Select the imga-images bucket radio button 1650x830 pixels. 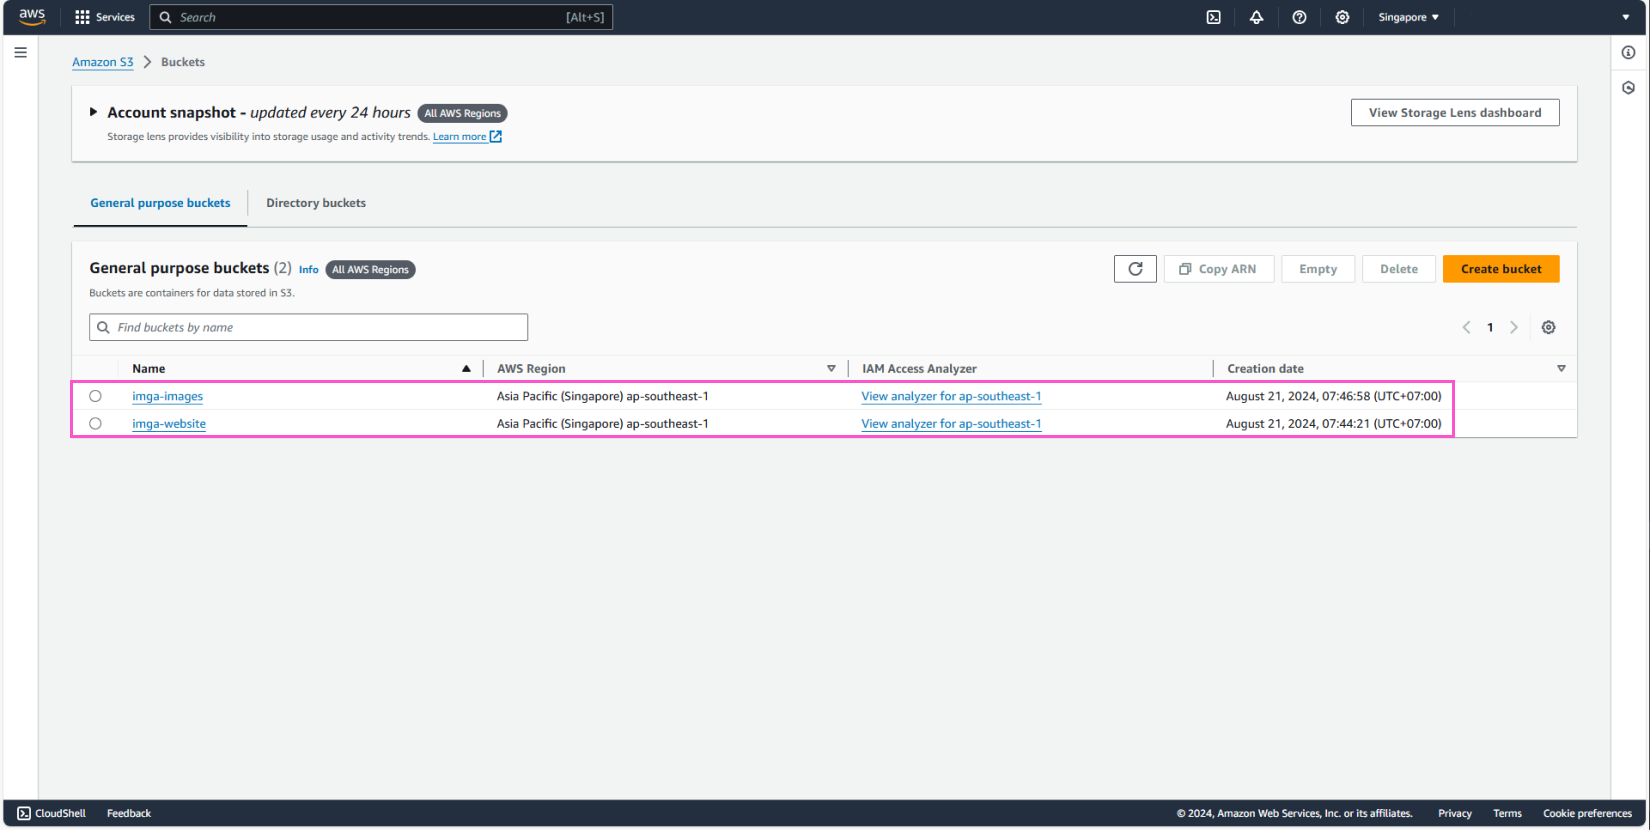[x=95, y=396]
